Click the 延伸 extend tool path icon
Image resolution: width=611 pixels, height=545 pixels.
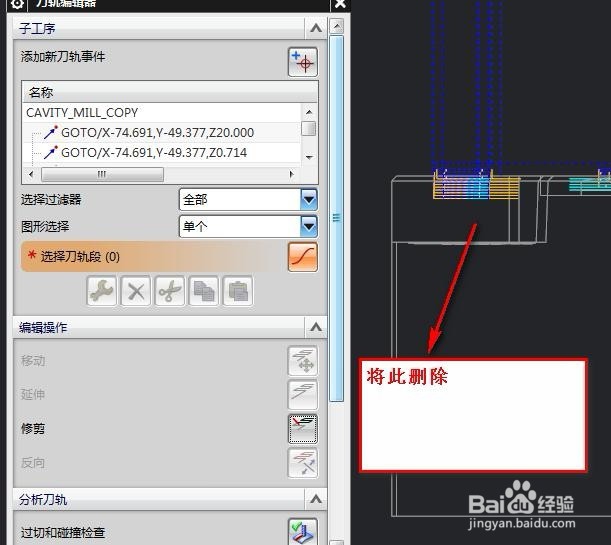303,395
